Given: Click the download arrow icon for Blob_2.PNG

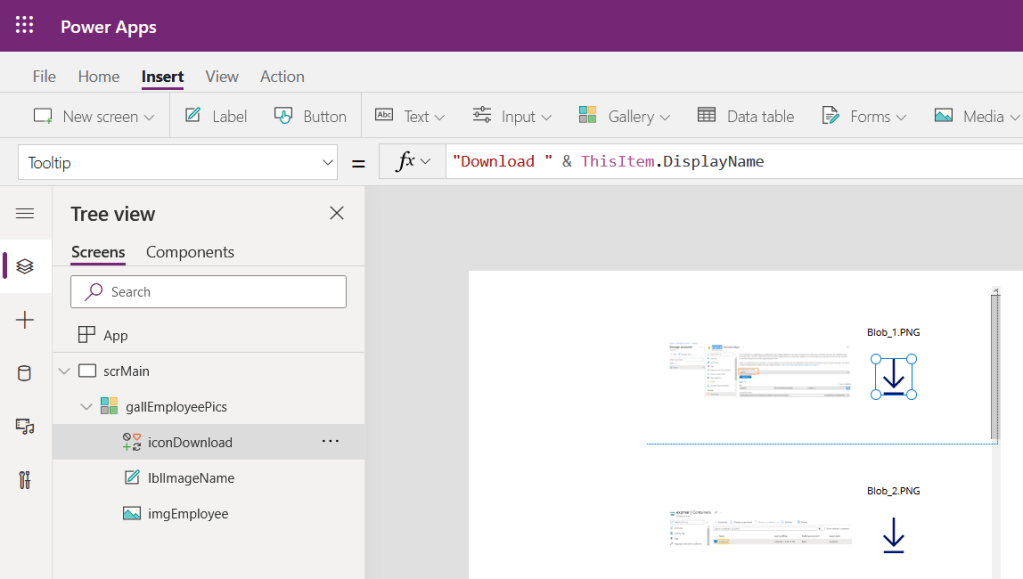Looking at the screenshot, I should (893, 535).
